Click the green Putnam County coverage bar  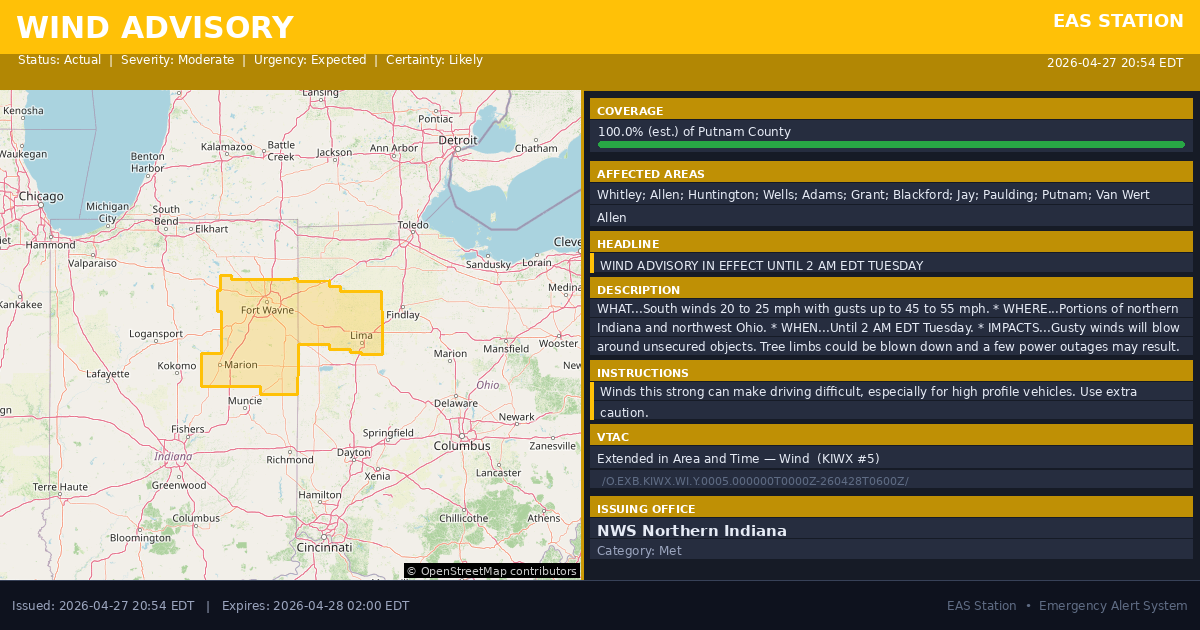click(890, 145)
